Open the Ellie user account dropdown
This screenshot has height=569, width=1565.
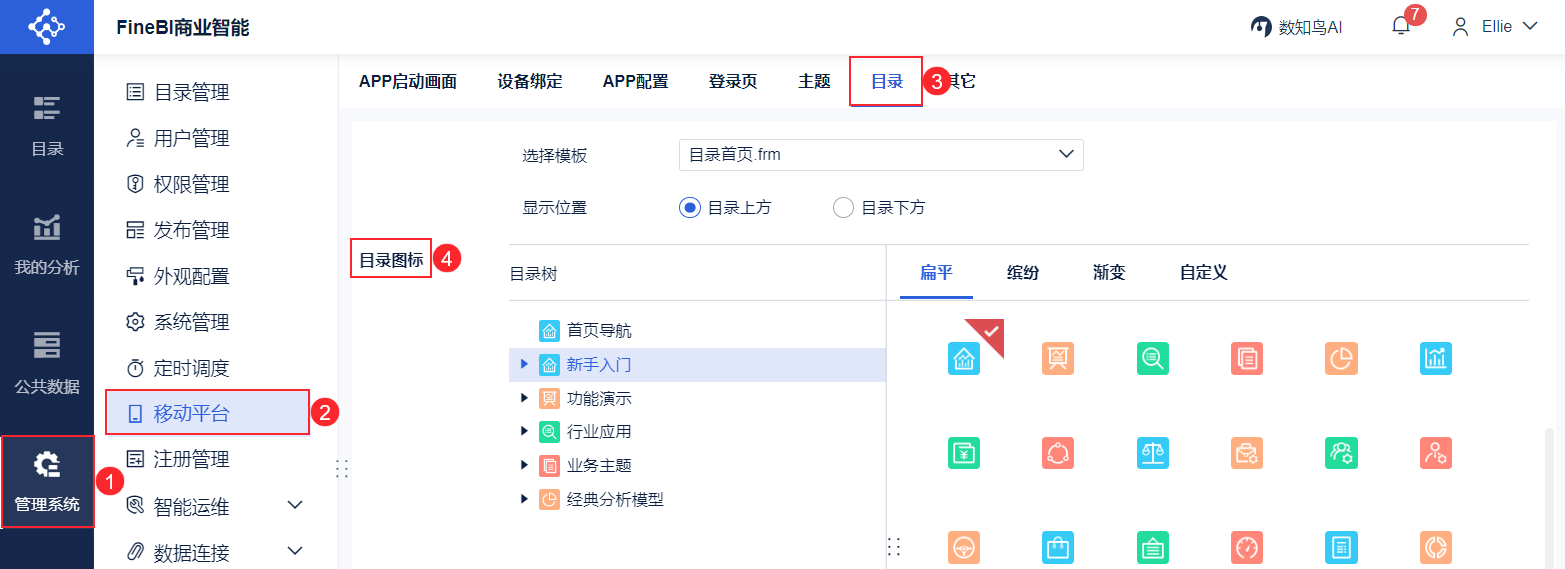[x=1495, y=27]
